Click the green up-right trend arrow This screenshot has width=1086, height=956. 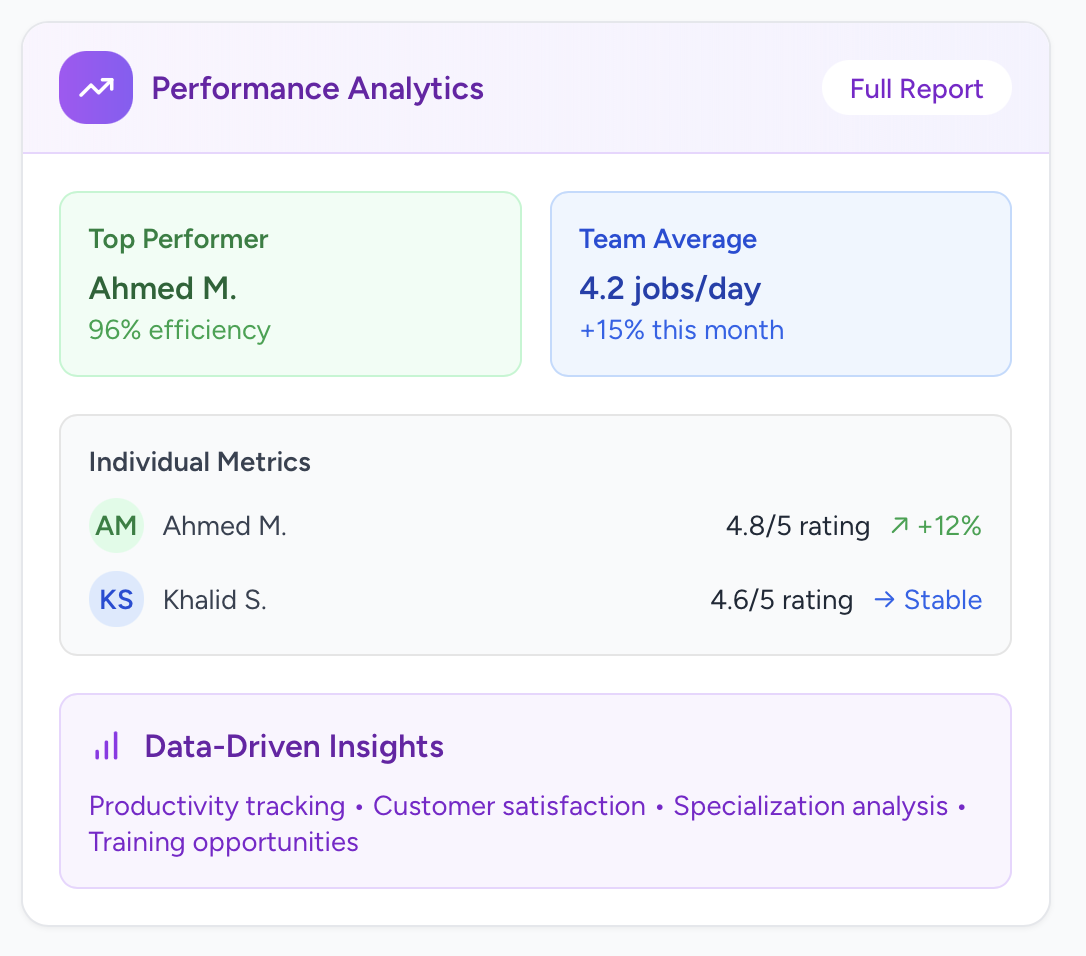(900, 526)
